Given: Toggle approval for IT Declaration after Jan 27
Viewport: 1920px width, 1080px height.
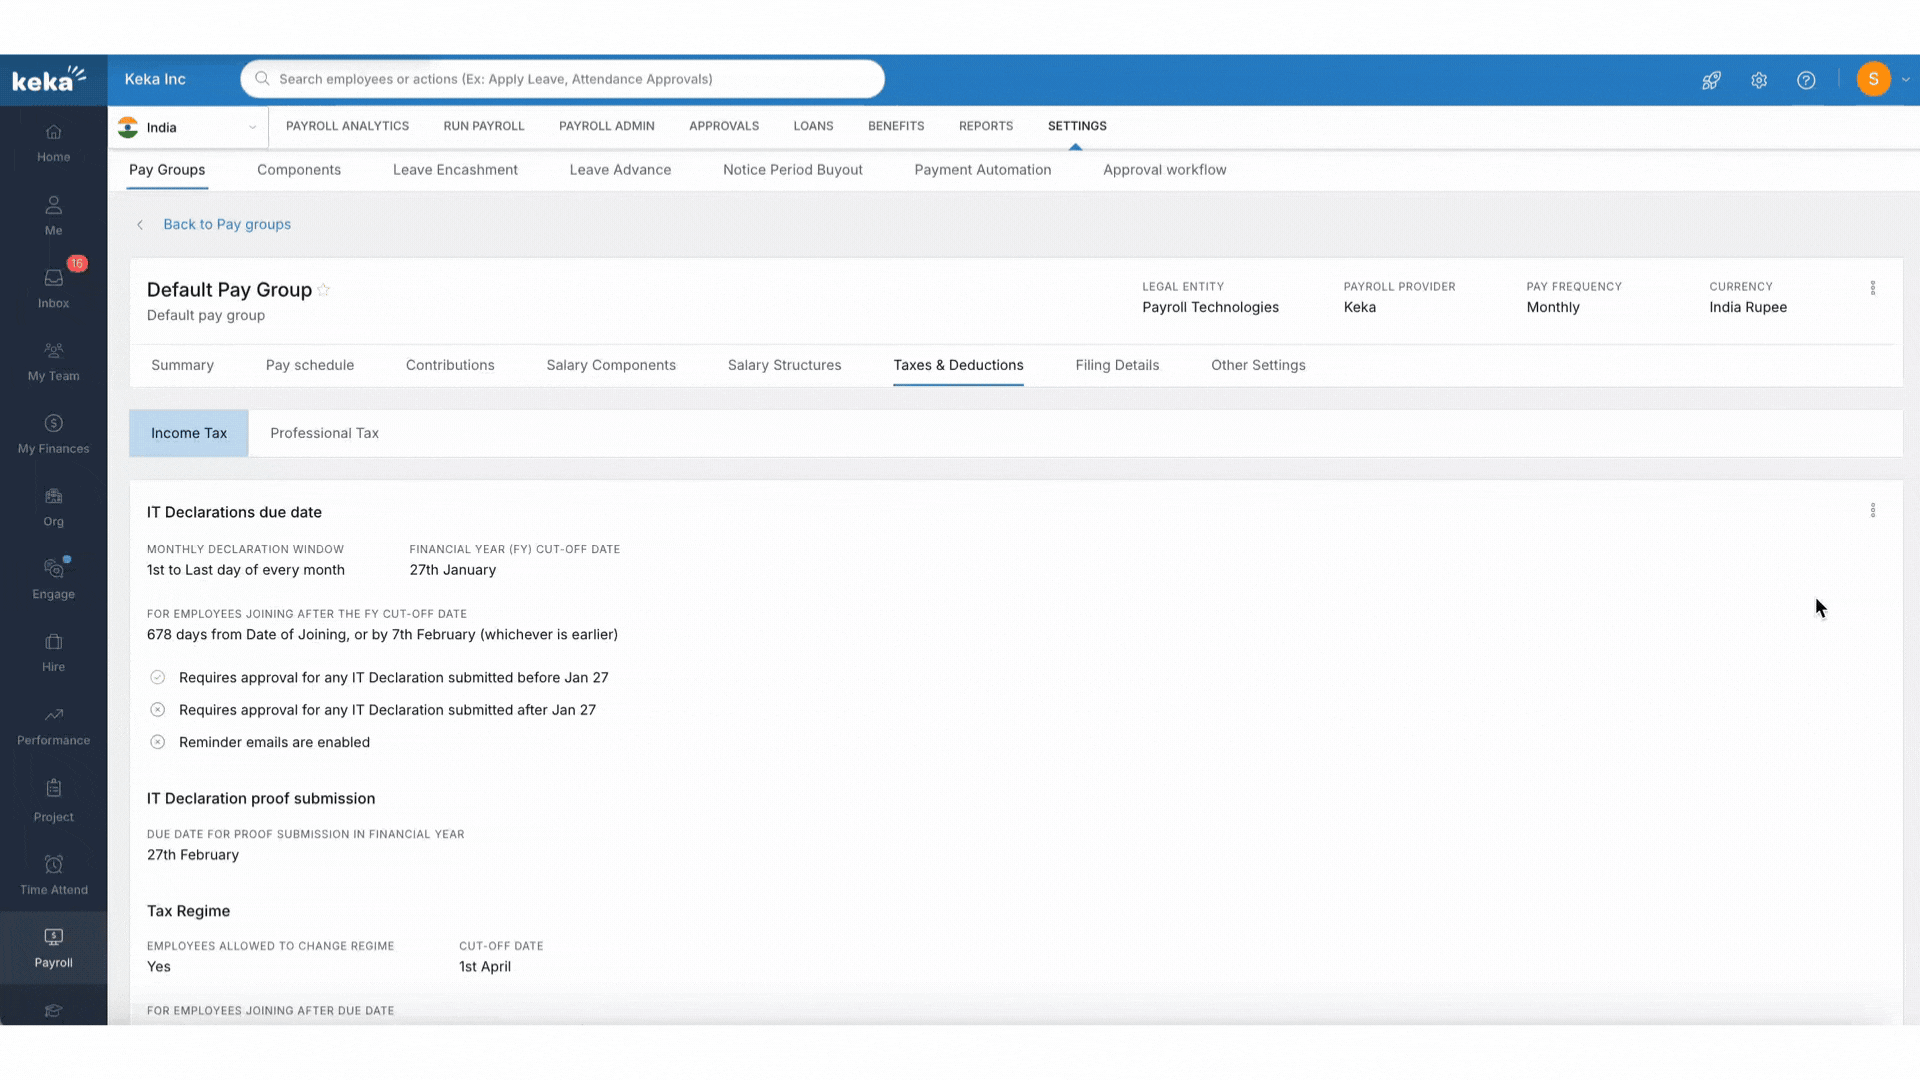Looking at the screenshot, I should tap(157, 709).
